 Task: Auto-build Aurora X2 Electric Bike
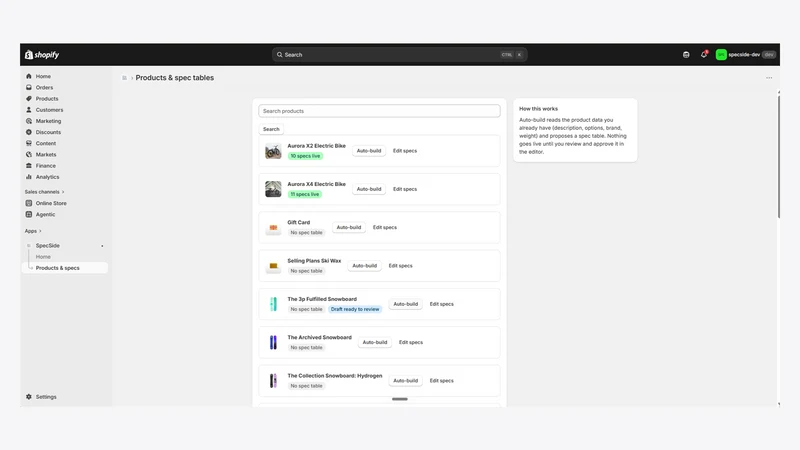369,151
